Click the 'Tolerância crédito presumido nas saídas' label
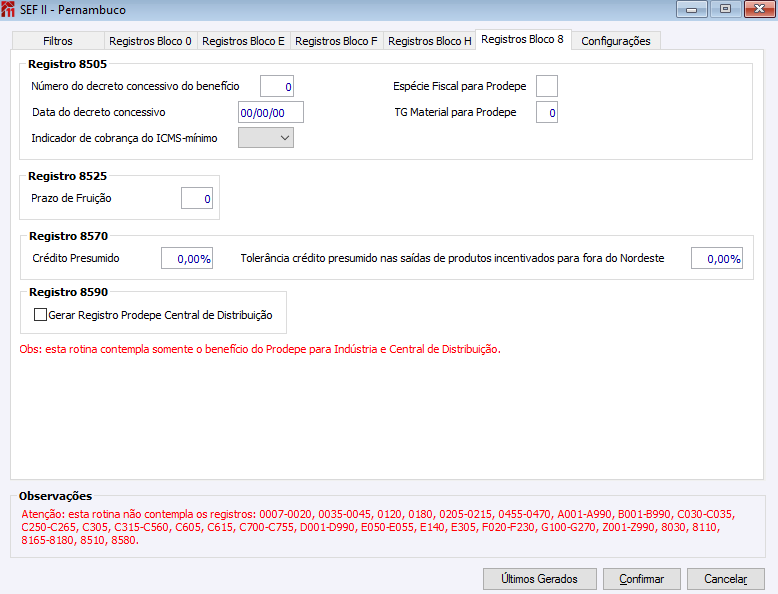Viewport: 778px width, 594px height. tap(453, 259)
